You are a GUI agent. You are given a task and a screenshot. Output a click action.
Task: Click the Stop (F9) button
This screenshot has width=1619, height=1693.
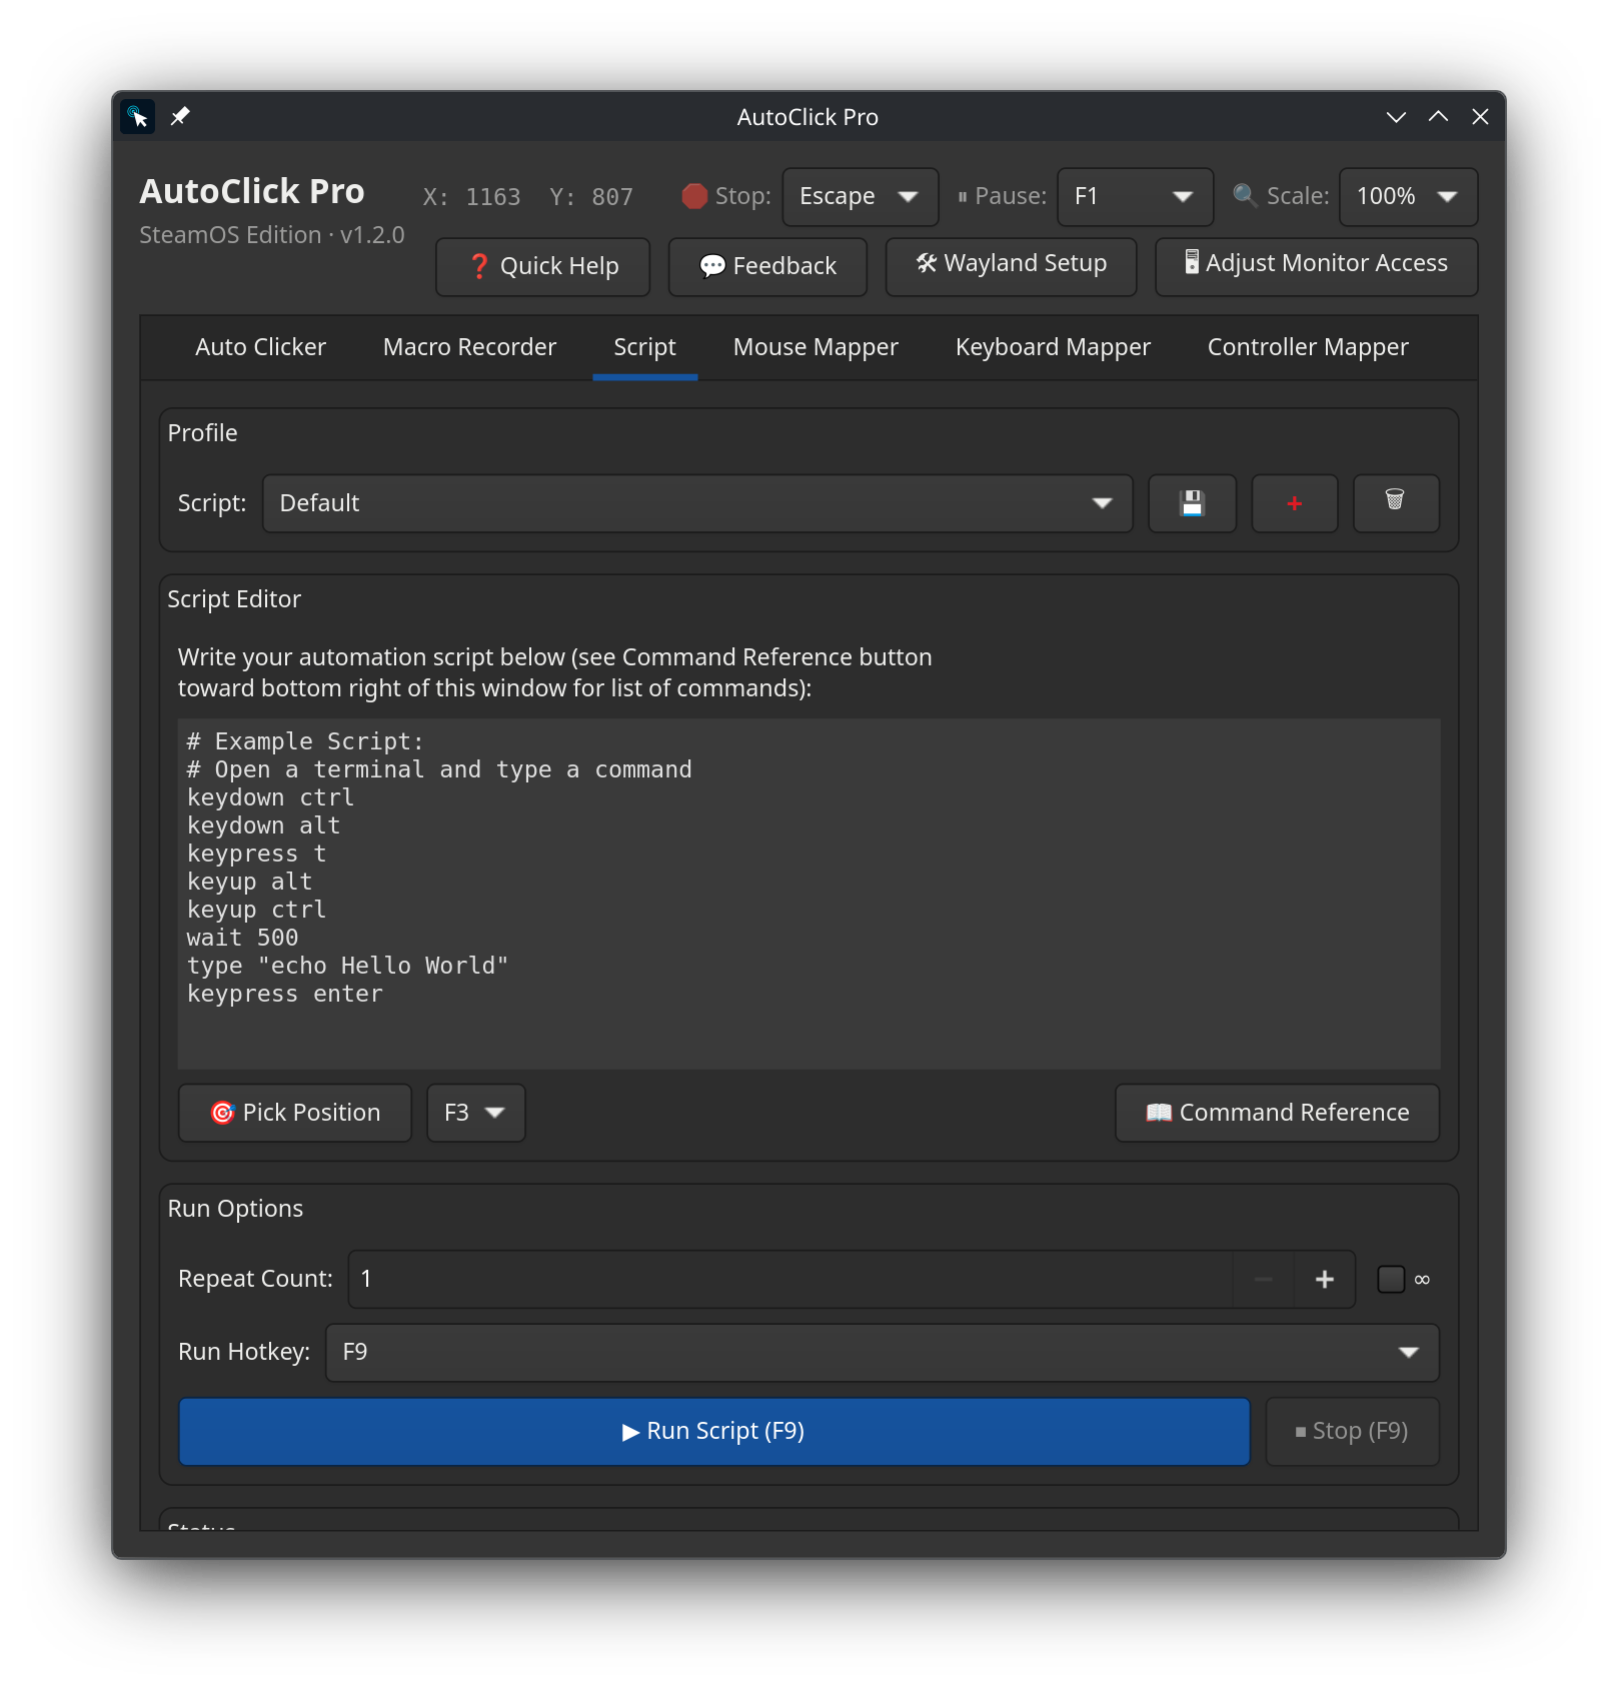(x=1352, y=1432)
